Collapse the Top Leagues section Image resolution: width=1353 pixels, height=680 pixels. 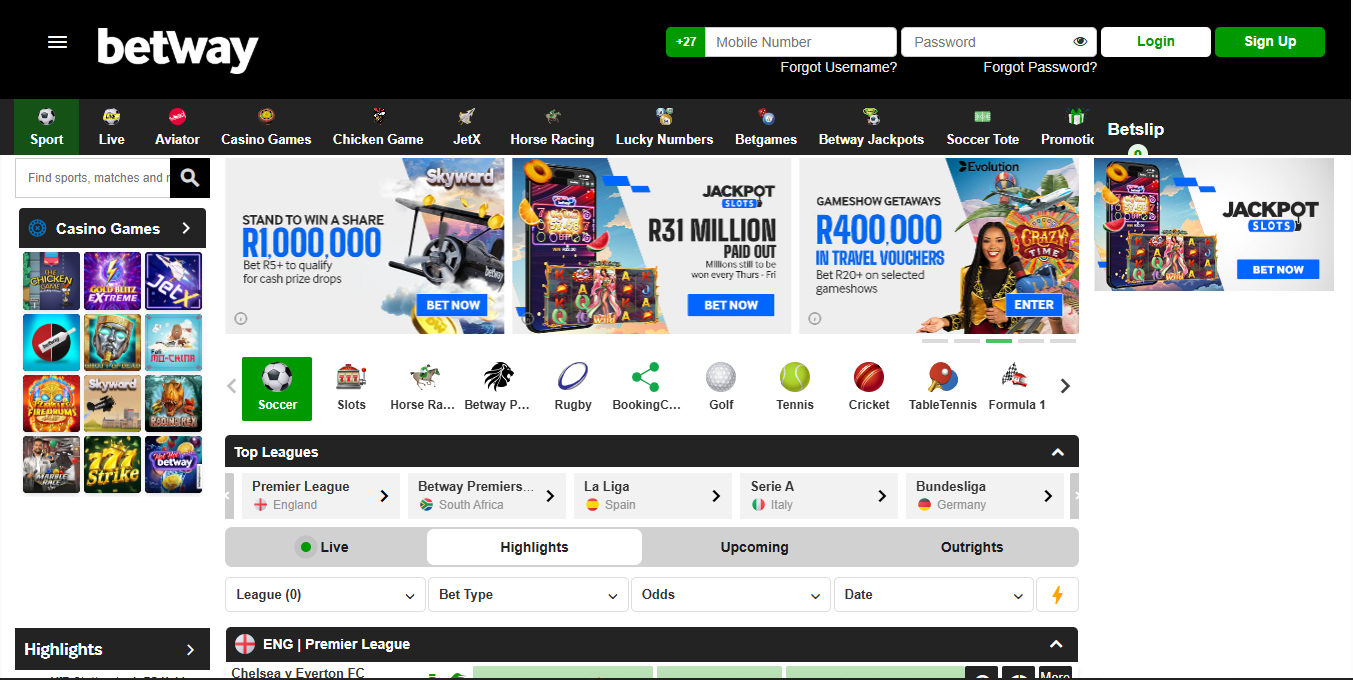[1057, 452]
